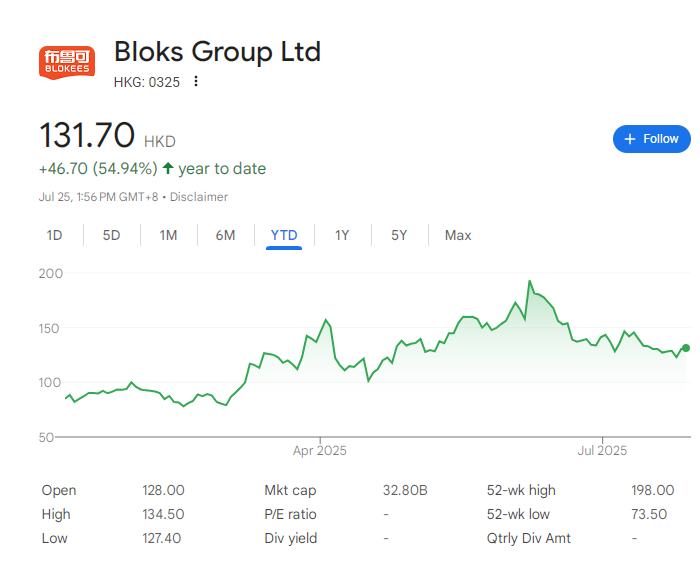The width and height of the screenshot is (700, 563).
Task: Click the Apr 2025 axis marker
Action: (x=320, y=450)
